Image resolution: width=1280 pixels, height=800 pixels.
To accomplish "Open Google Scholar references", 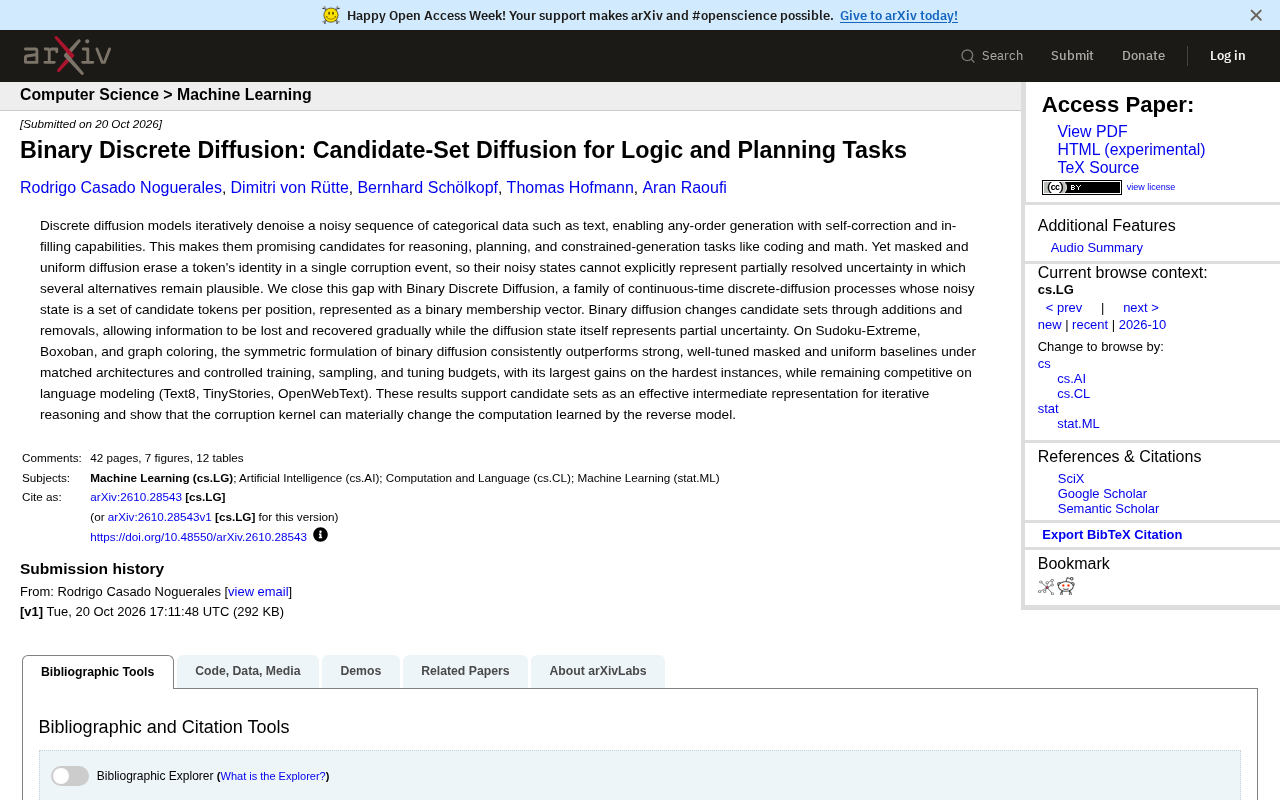I will (x=1102, y=494).
